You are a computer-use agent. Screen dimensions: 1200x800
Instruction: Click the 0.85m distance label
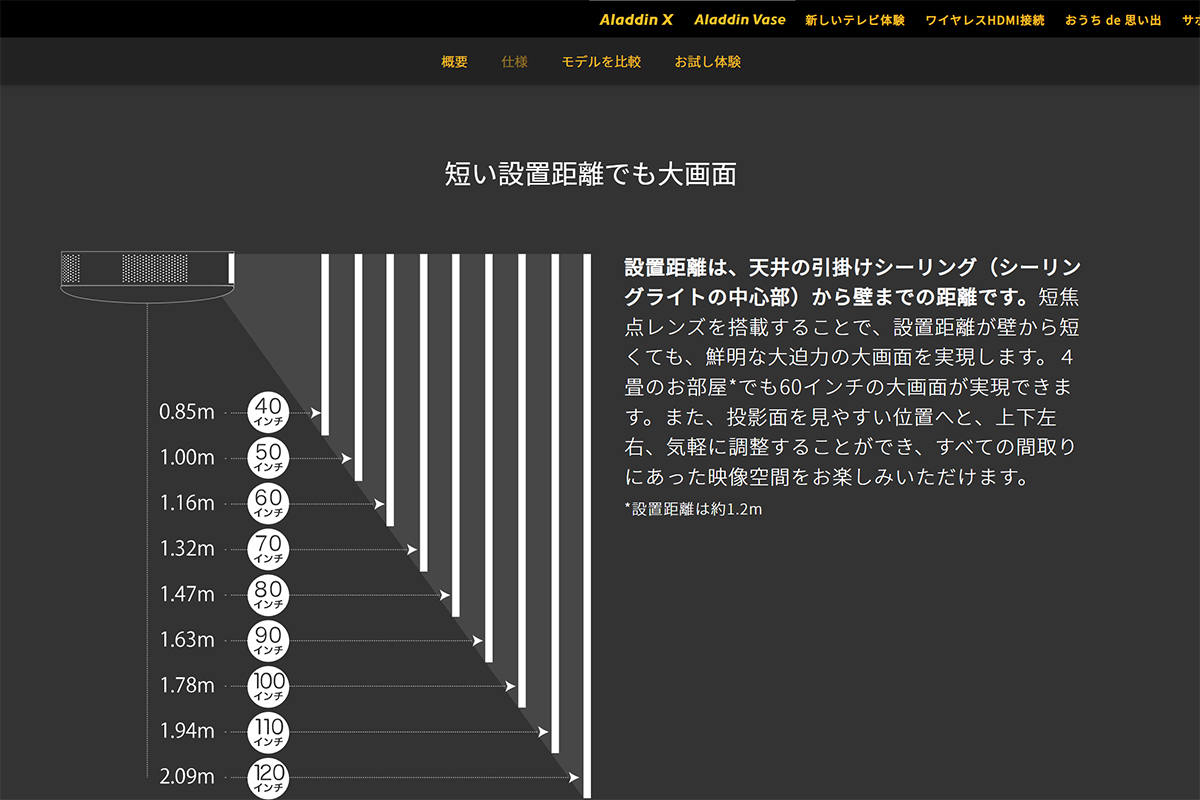click(187, 412)
